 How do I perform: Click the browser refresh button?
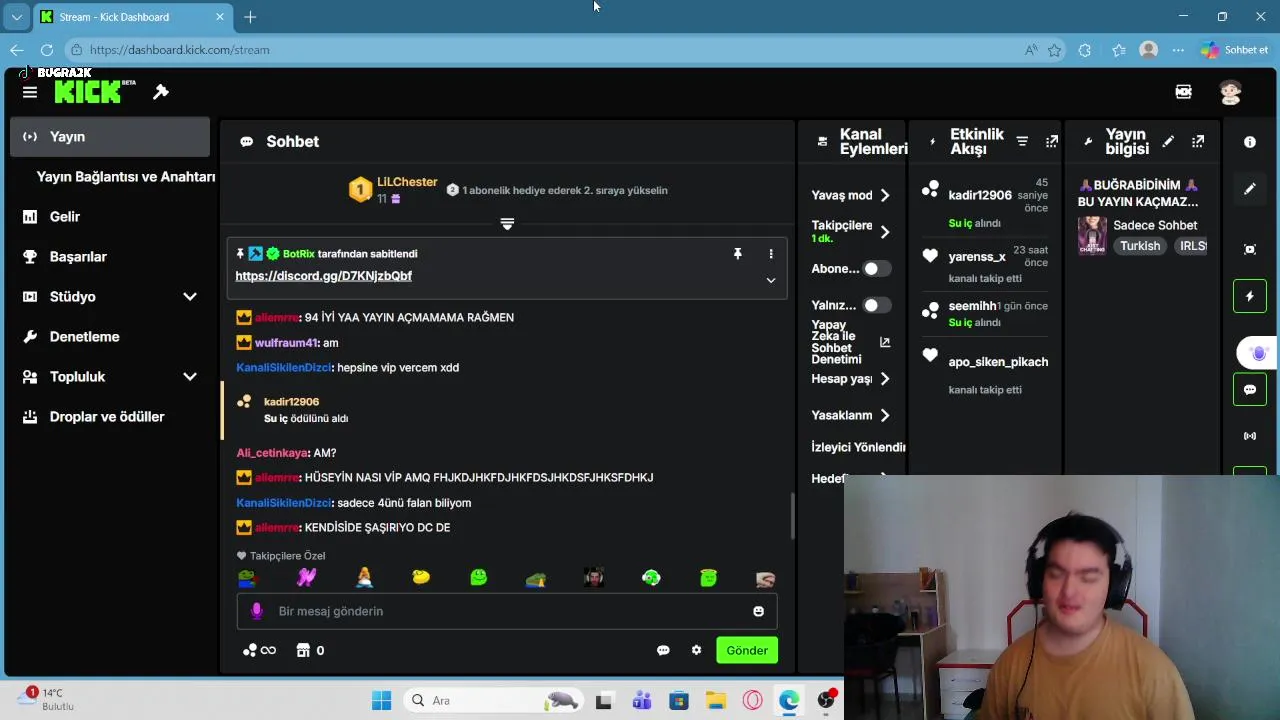[x=47, y=50]
